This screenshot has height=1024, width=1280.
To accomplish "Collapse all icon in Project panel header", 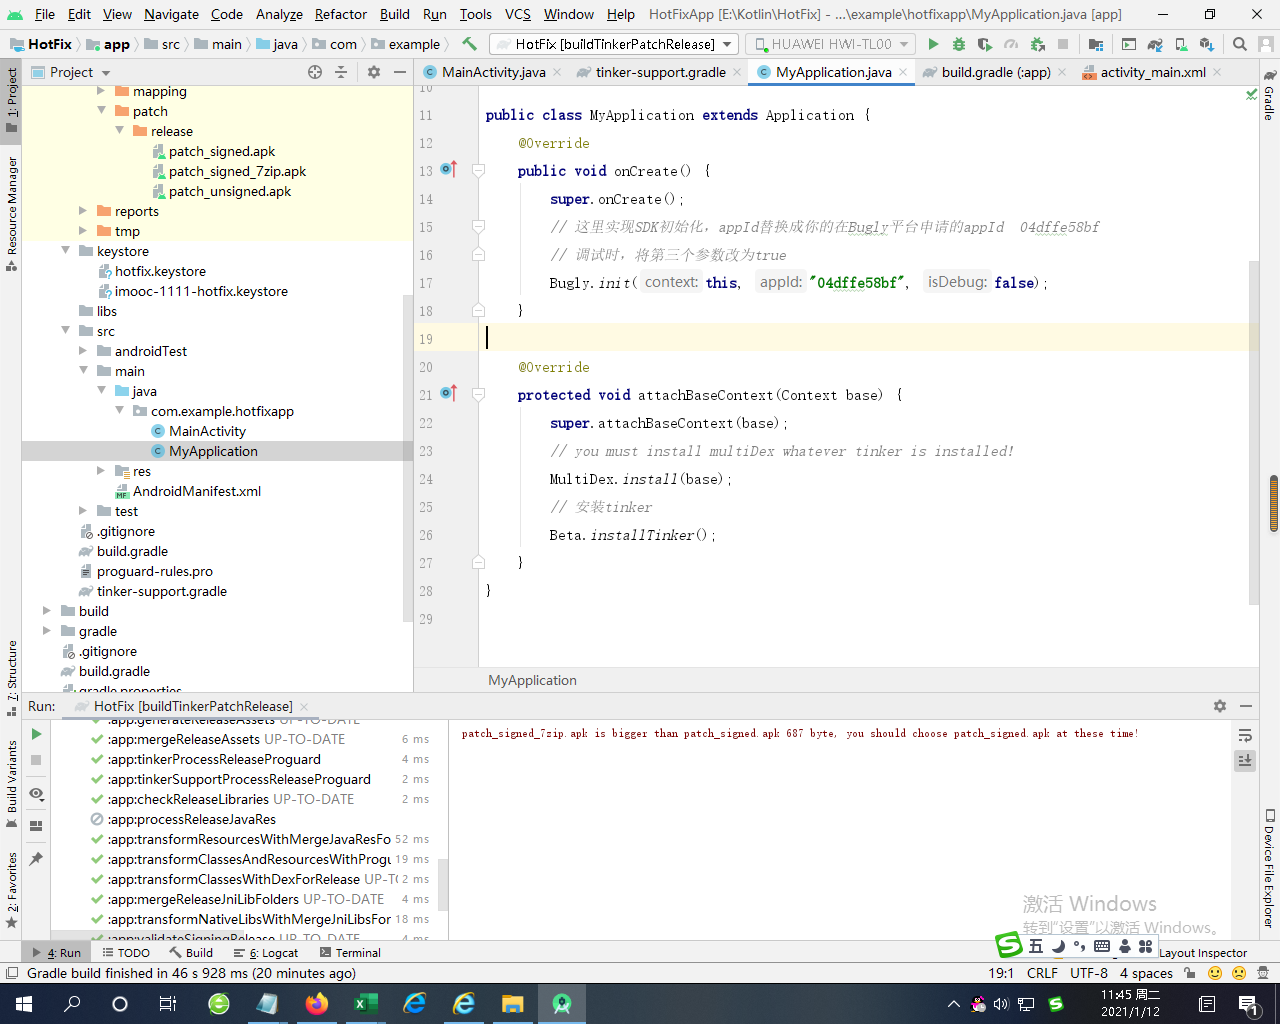I will pos(341,72).
